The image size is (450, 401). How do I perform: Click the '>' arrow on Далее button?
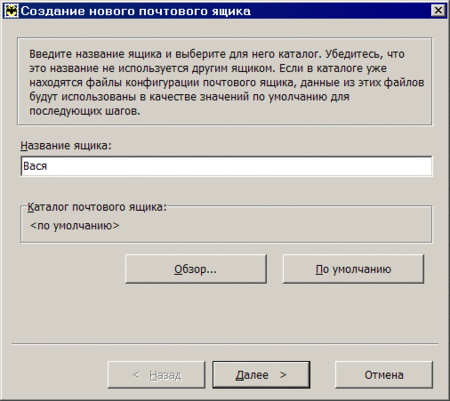coord(283,375)
